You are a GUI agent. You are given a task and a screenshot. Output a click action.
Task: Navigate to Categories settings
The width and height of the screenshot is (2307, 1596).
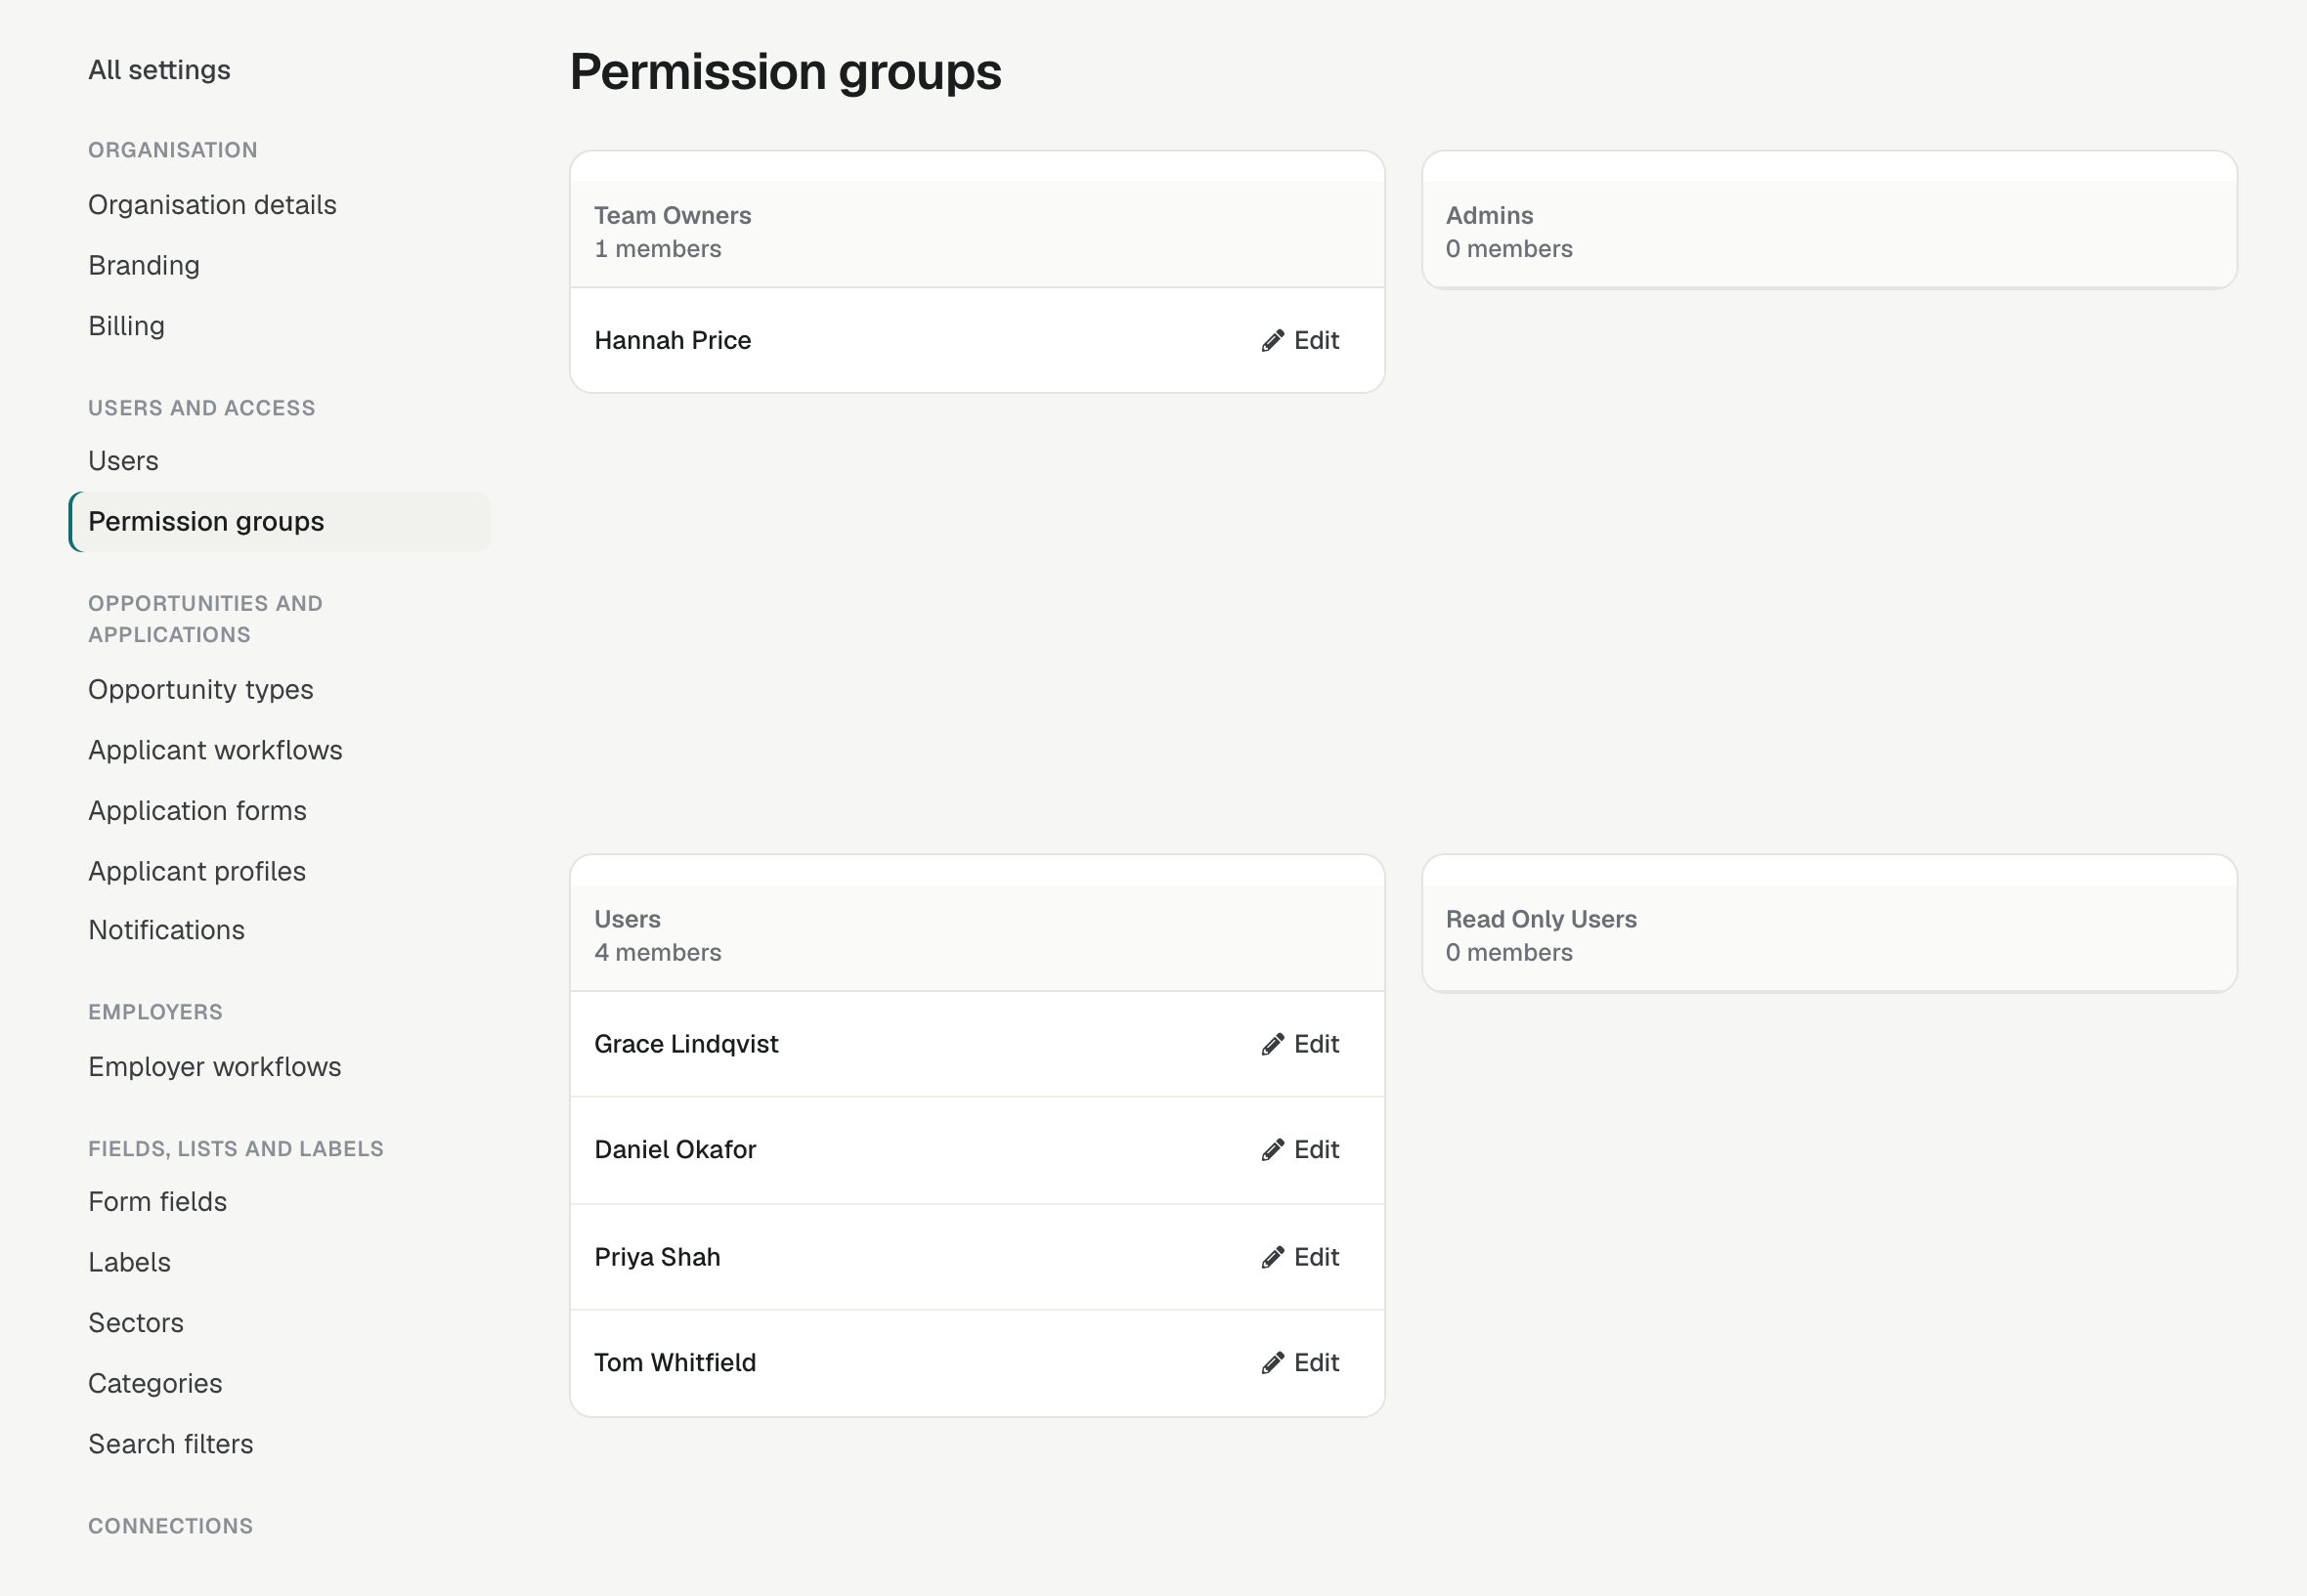[155, 1384]
